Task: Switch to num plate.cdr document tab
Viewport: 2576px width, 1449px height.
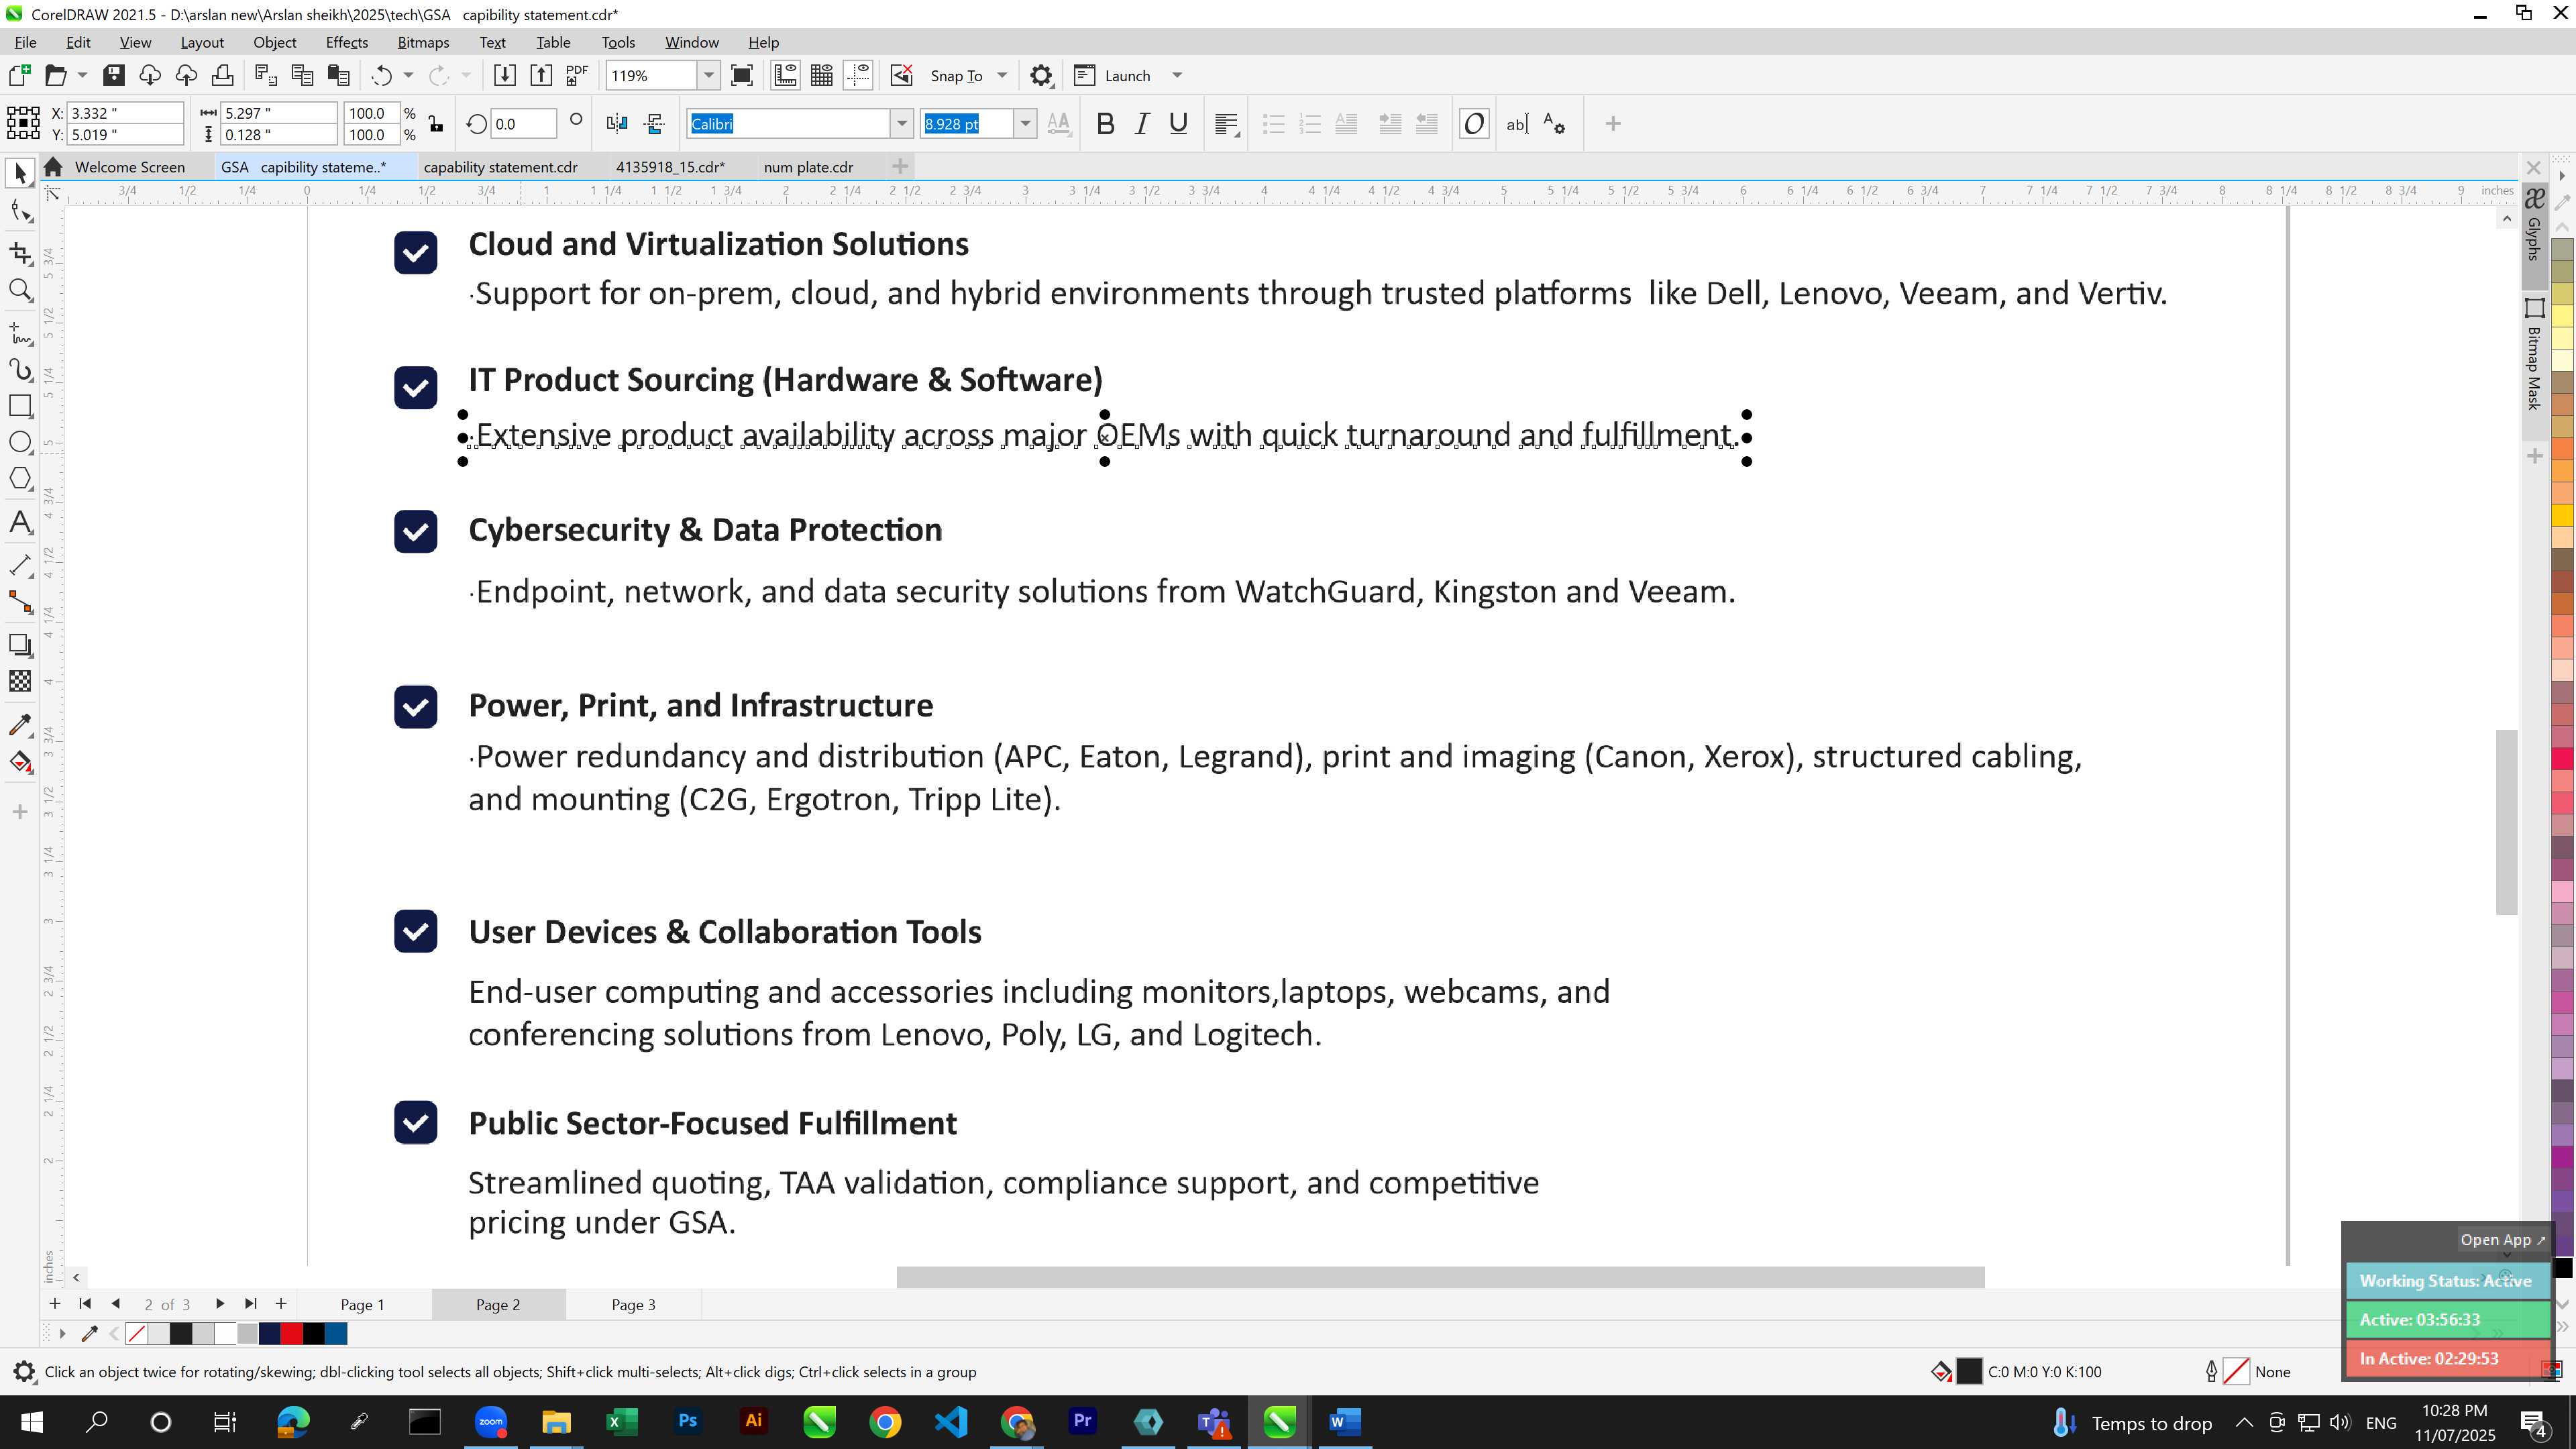Action: point(808,167)
